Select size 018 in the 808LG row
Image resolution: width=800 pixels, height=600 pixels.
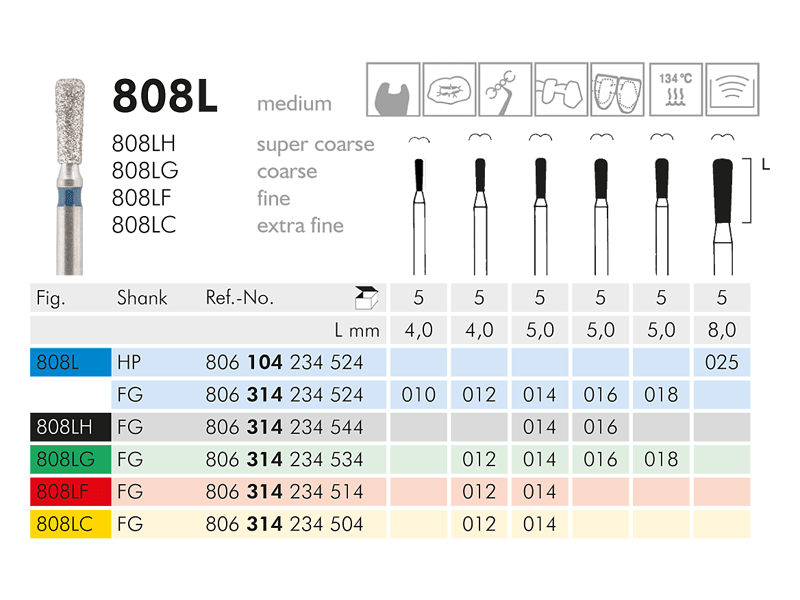pyautogui.click(x=661, y=459)
